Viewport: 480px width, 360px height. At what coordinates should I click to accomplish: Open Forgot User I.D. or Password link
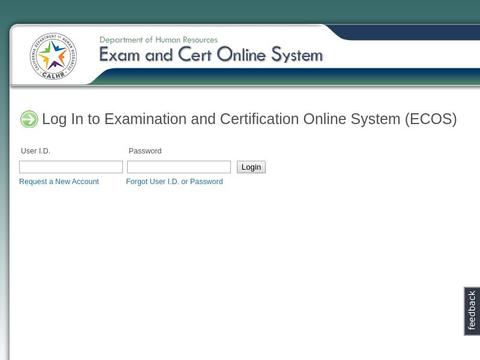174,182
